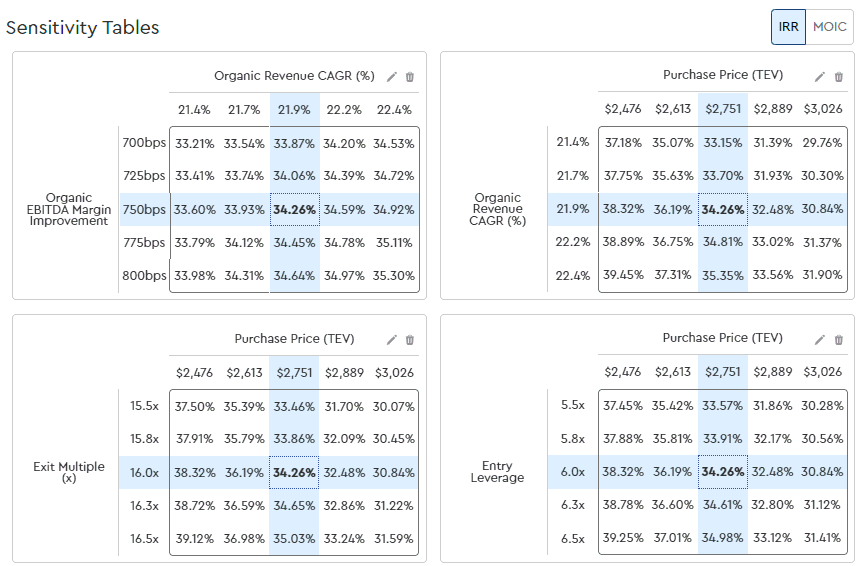Edit the Entry Leverage sensitivity table
862x566 pixels.
tap(820, 340)
